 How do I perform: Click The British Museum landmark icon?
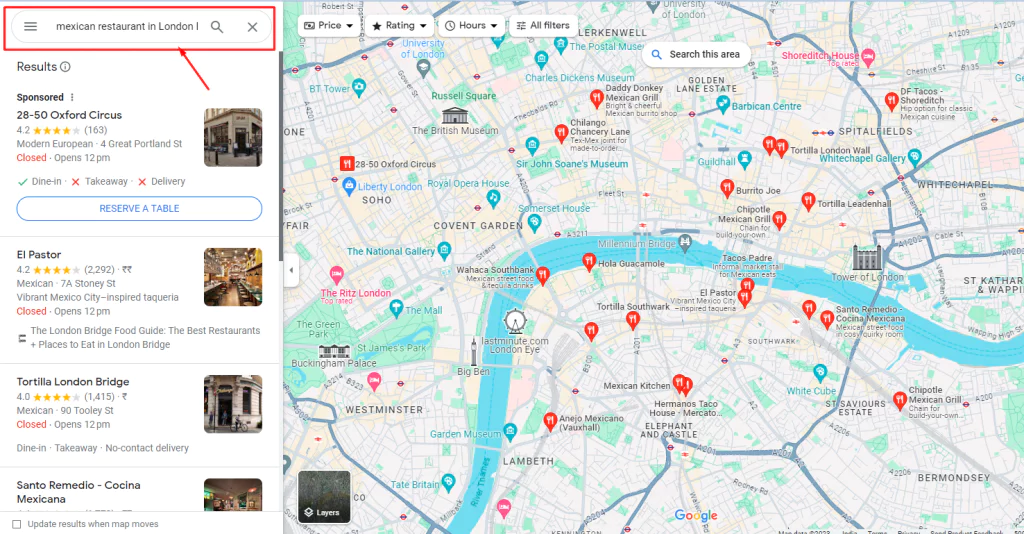click(x=455, y=116)
